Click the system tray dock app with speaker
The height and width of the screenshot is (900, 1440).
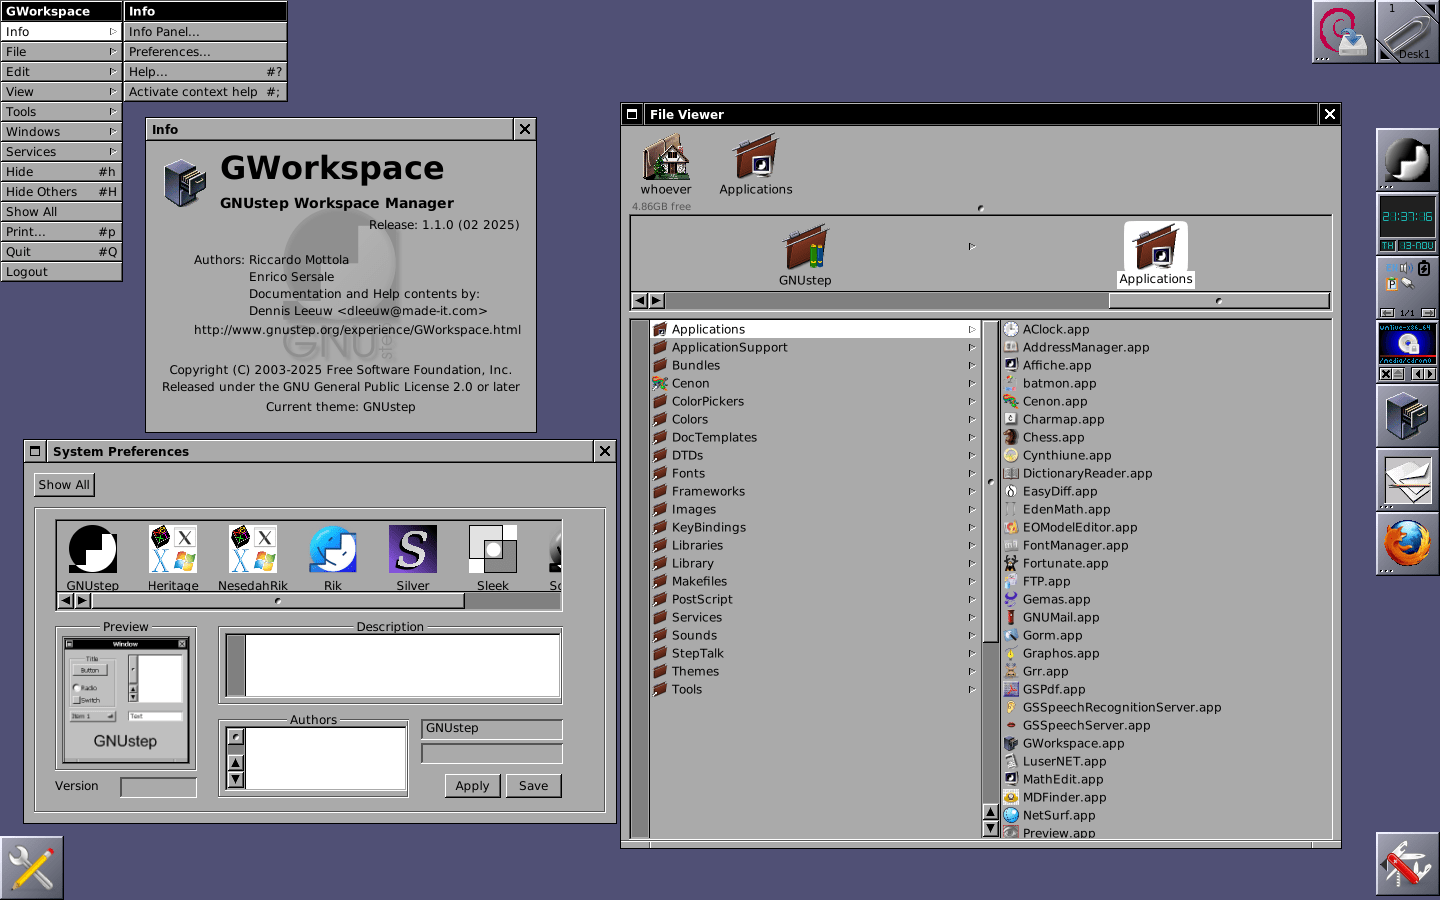[x=1407, y=287]
